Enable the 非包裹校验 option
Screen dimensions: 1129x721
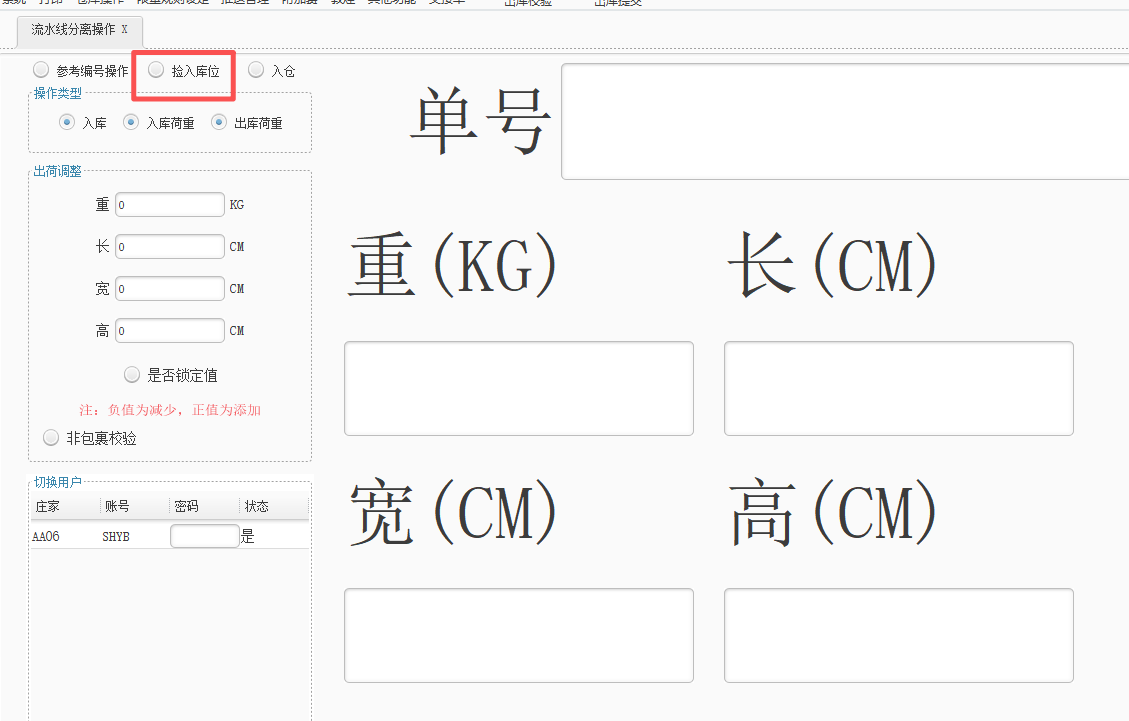point(51,438)
